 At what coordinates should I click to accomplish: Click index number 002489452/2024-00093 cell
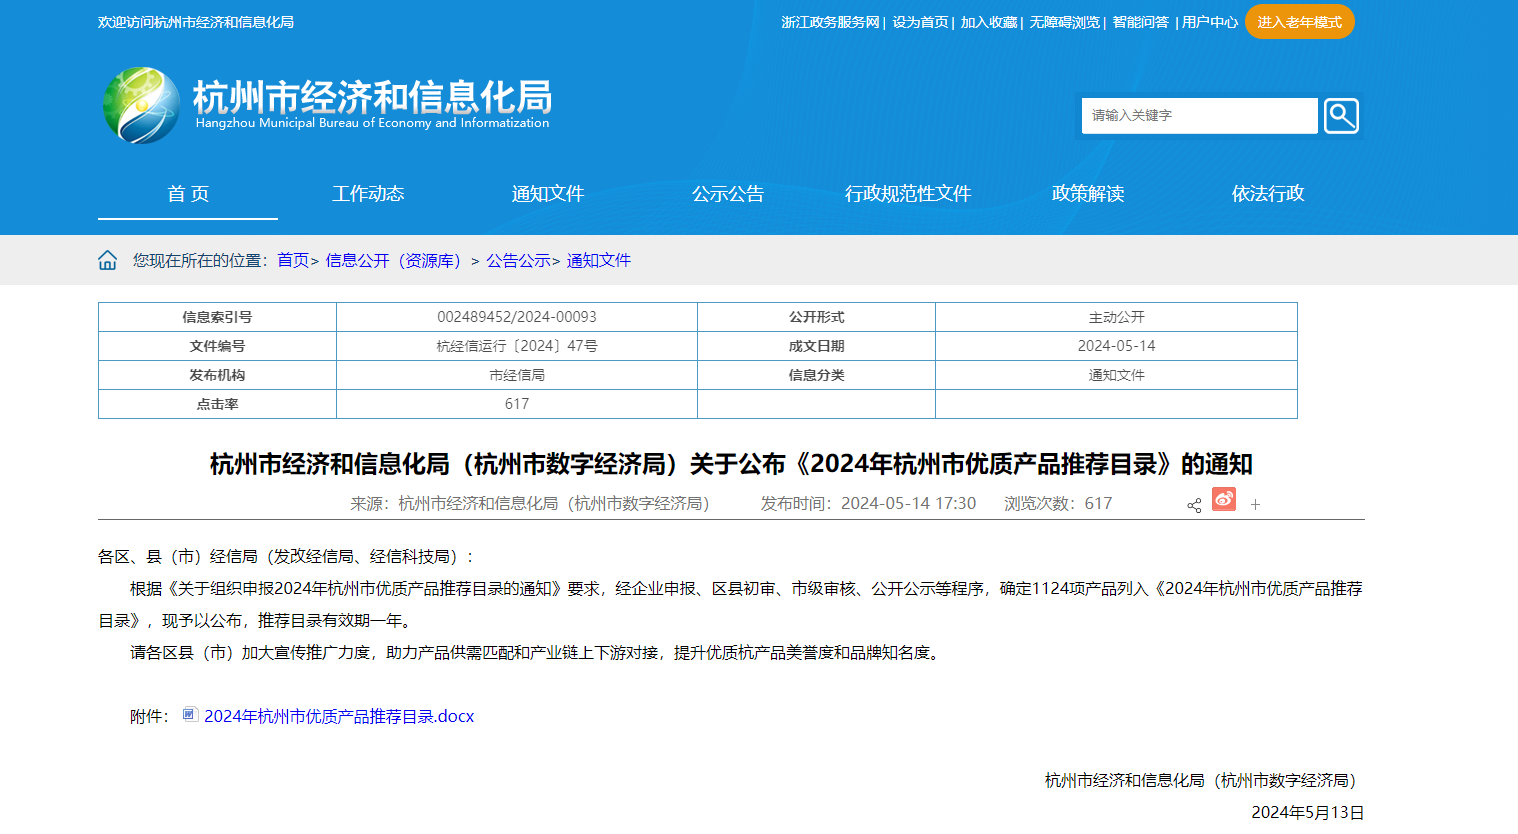517,317
